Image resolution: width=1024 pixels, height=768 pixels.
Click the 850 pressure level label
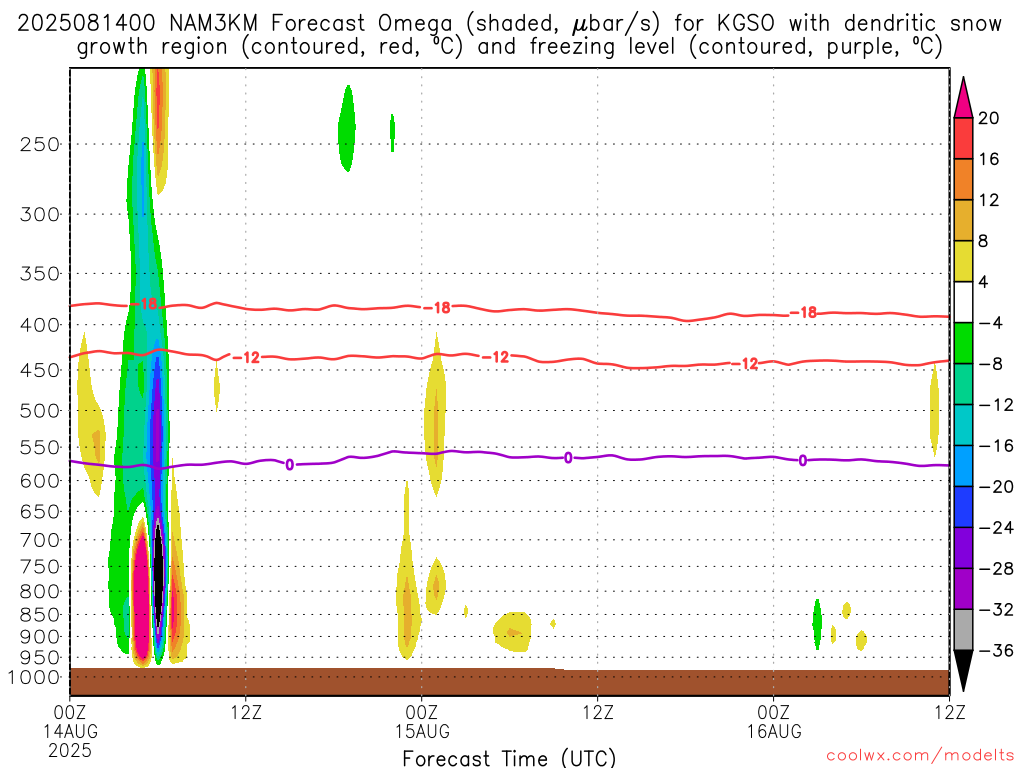pyautogui.click(x=40, y=615)
